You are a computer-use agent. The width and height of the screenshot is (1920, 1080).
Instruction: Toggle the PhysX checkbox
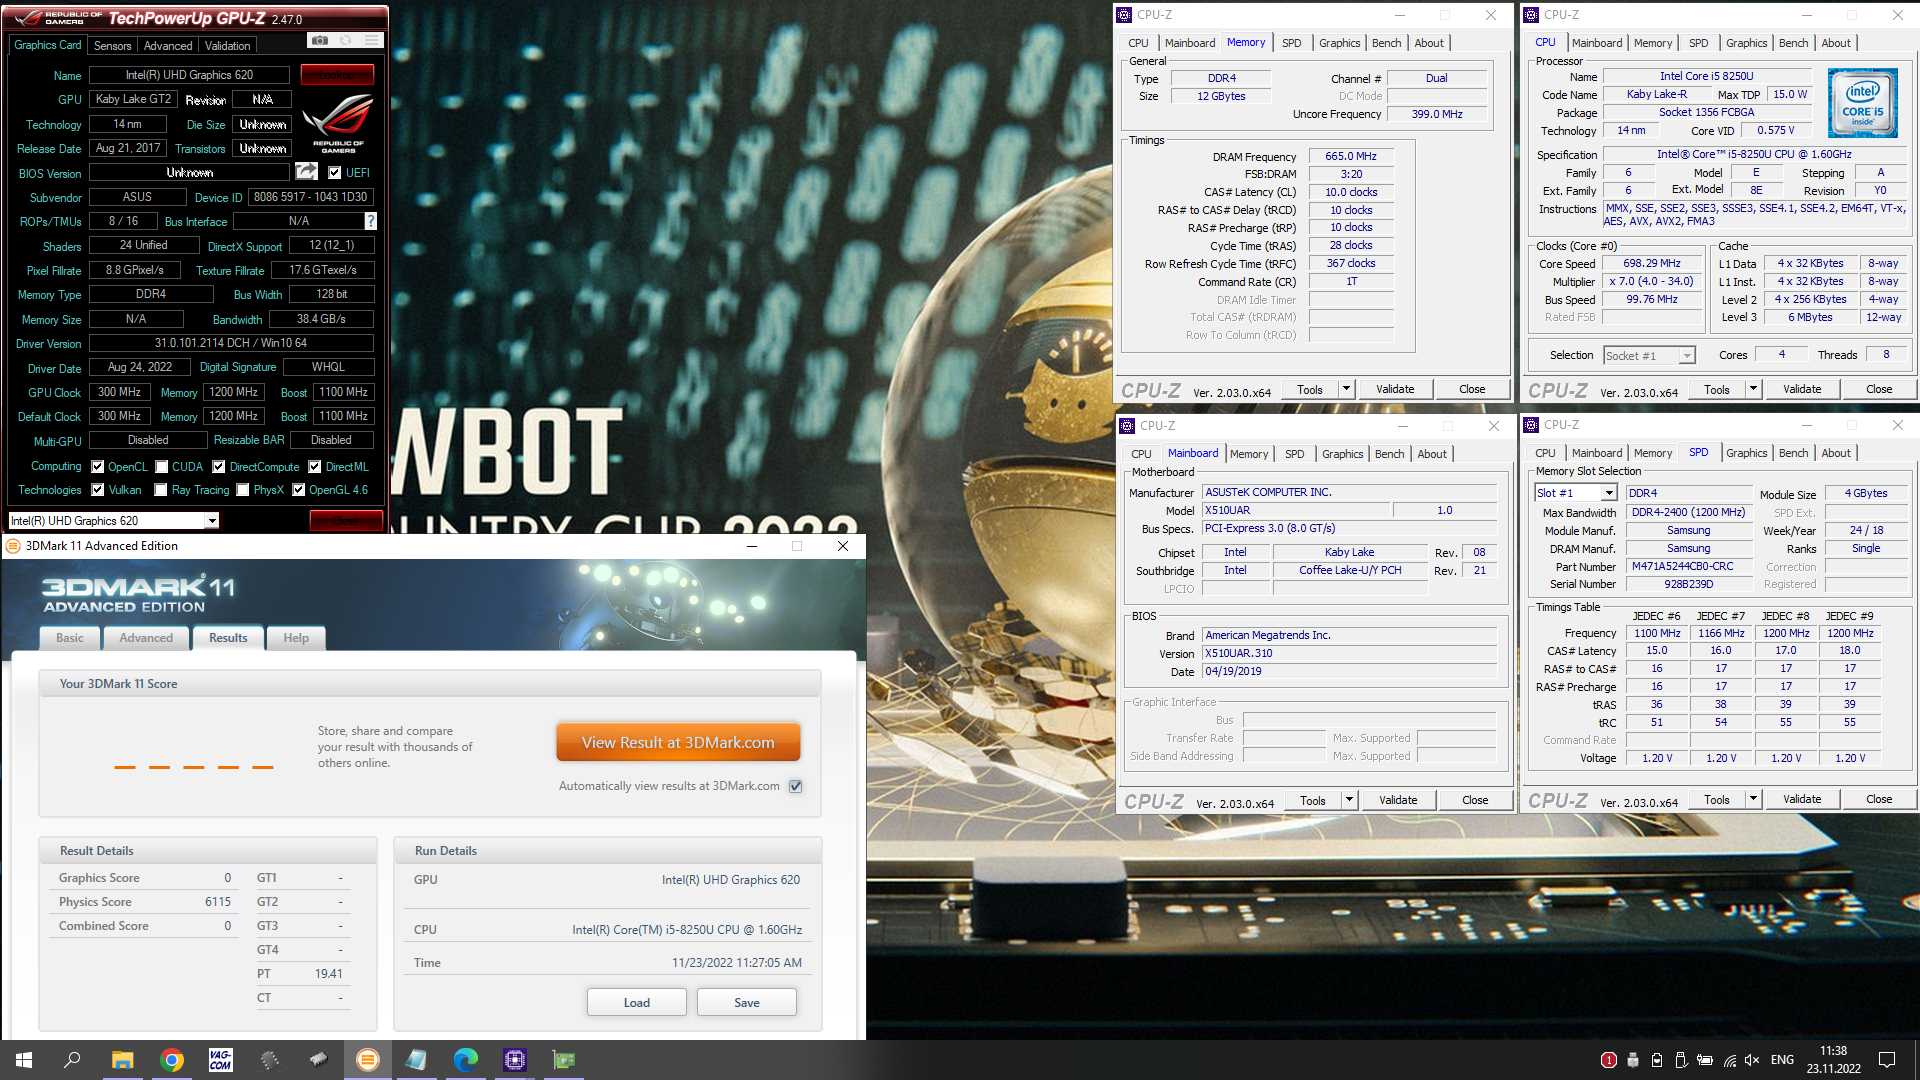pyautogui.click(x=243, y=490)
